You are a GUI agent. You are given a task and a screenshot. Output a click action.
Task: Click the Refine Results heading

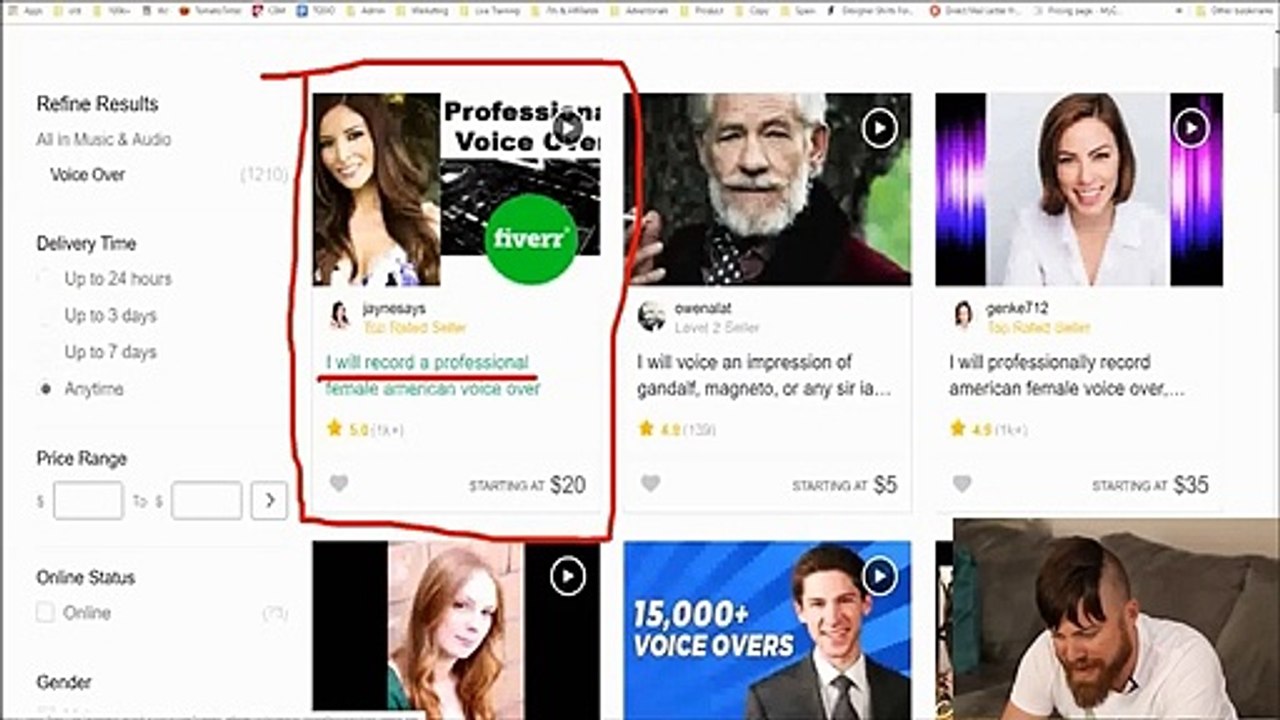97,104
